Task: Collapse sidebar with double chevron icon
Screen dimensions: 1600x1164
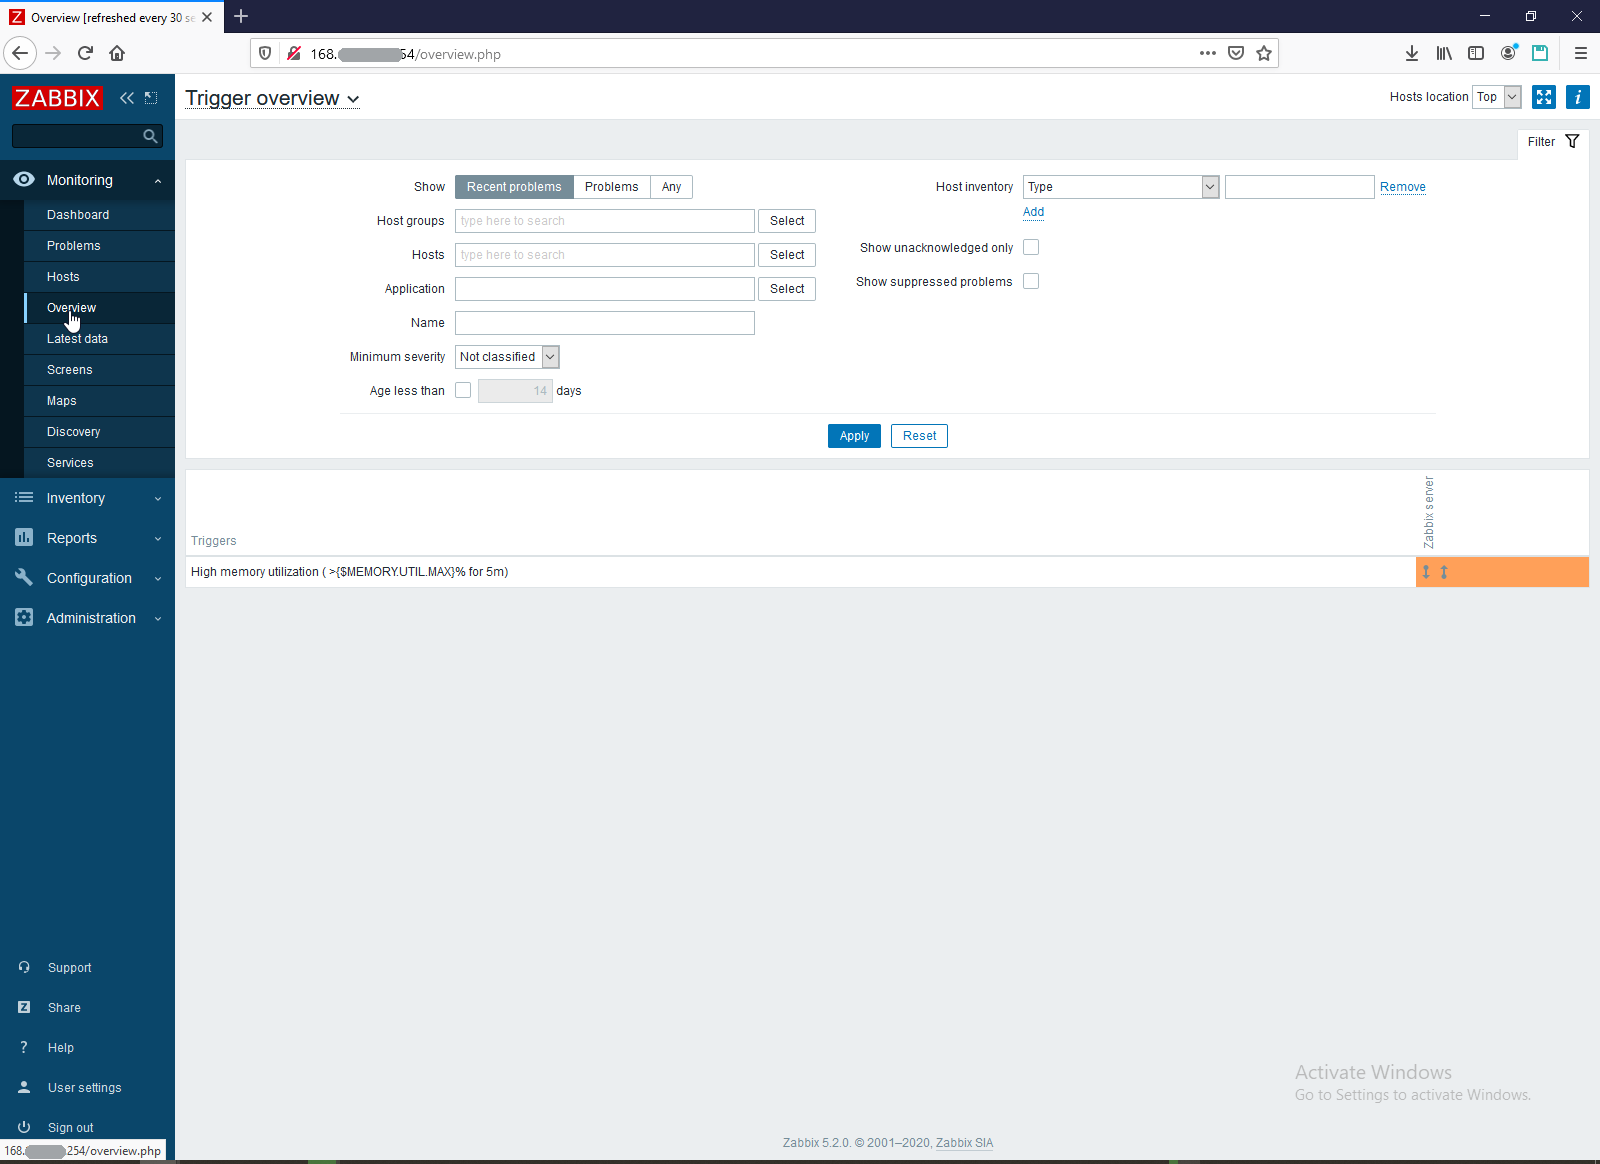Action: (127, 98)
